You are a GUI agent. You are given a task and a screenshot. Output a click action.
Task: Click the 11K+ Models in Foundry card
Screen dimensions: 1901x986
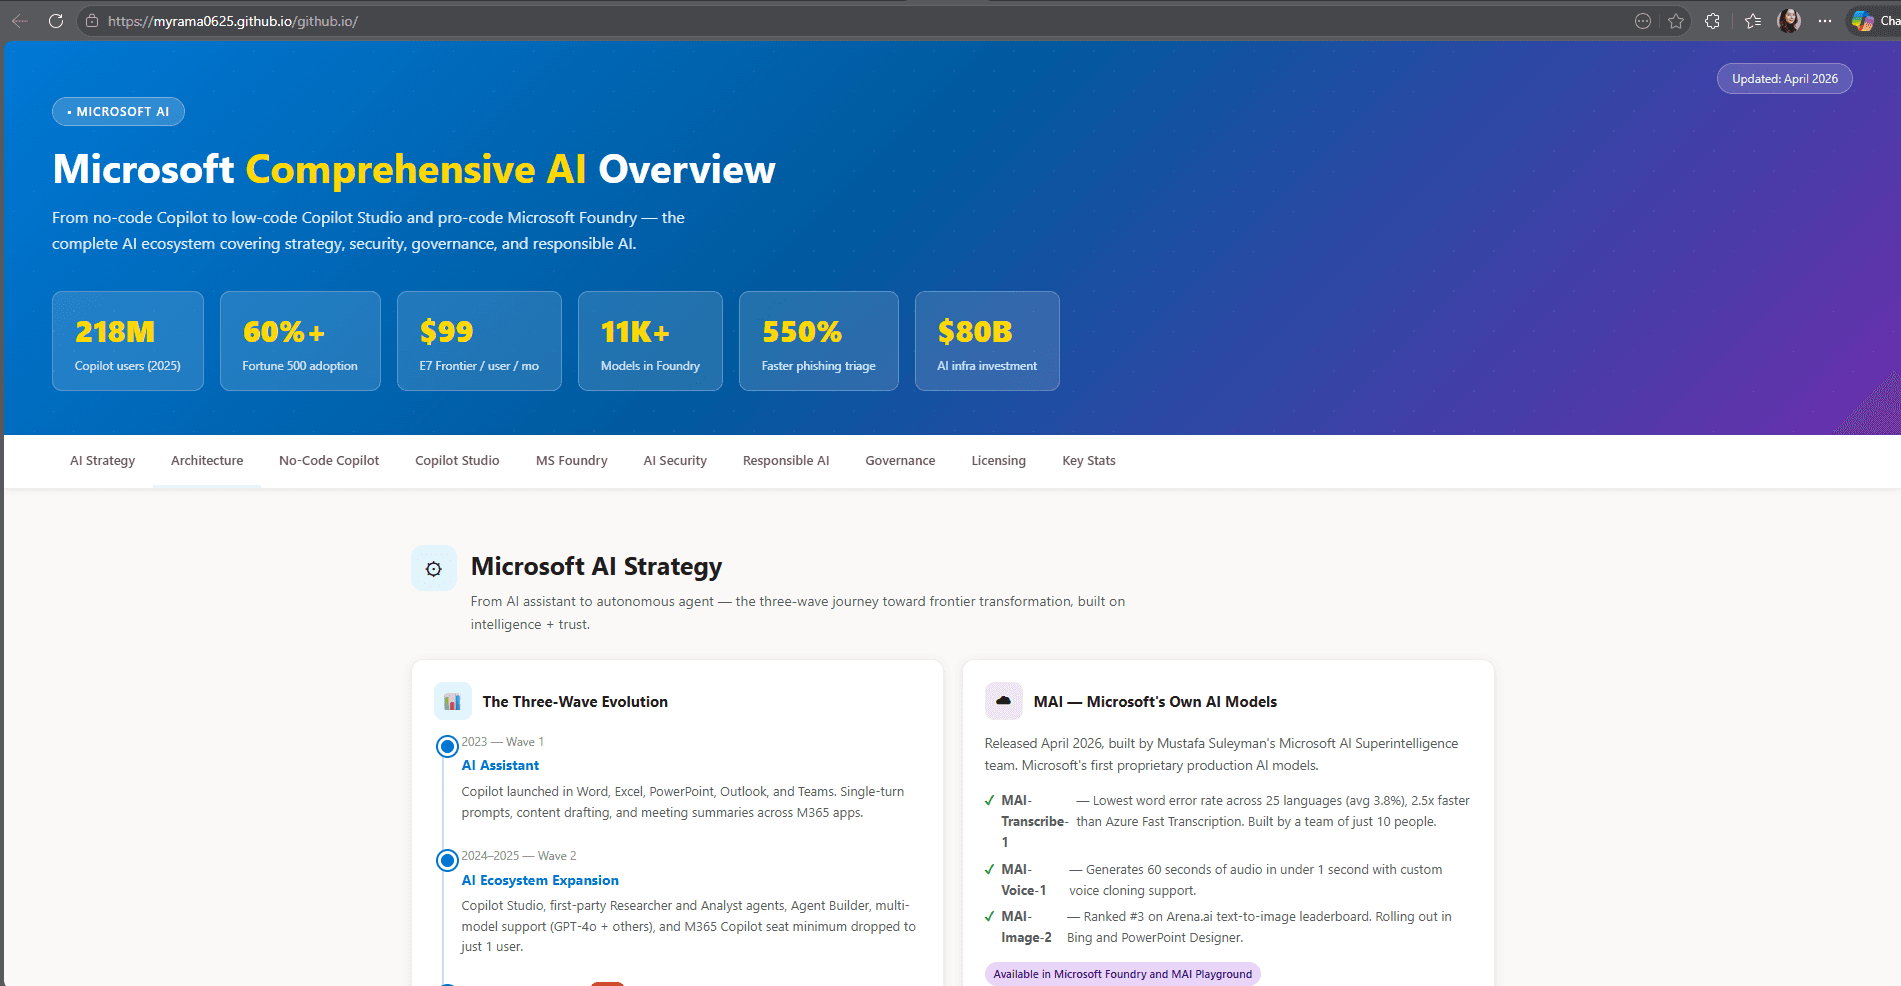[650, 341]
